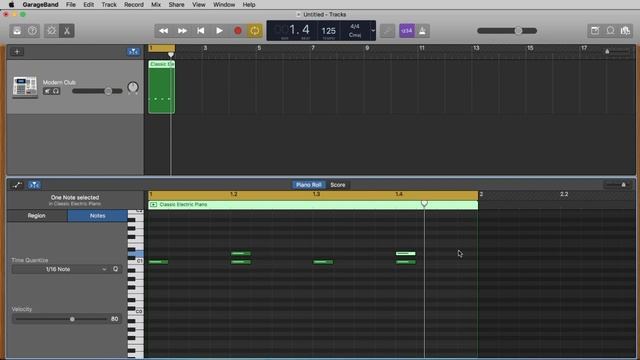Click the Cmaj key signature display
The image size is (640, 360).
[355, 35]
